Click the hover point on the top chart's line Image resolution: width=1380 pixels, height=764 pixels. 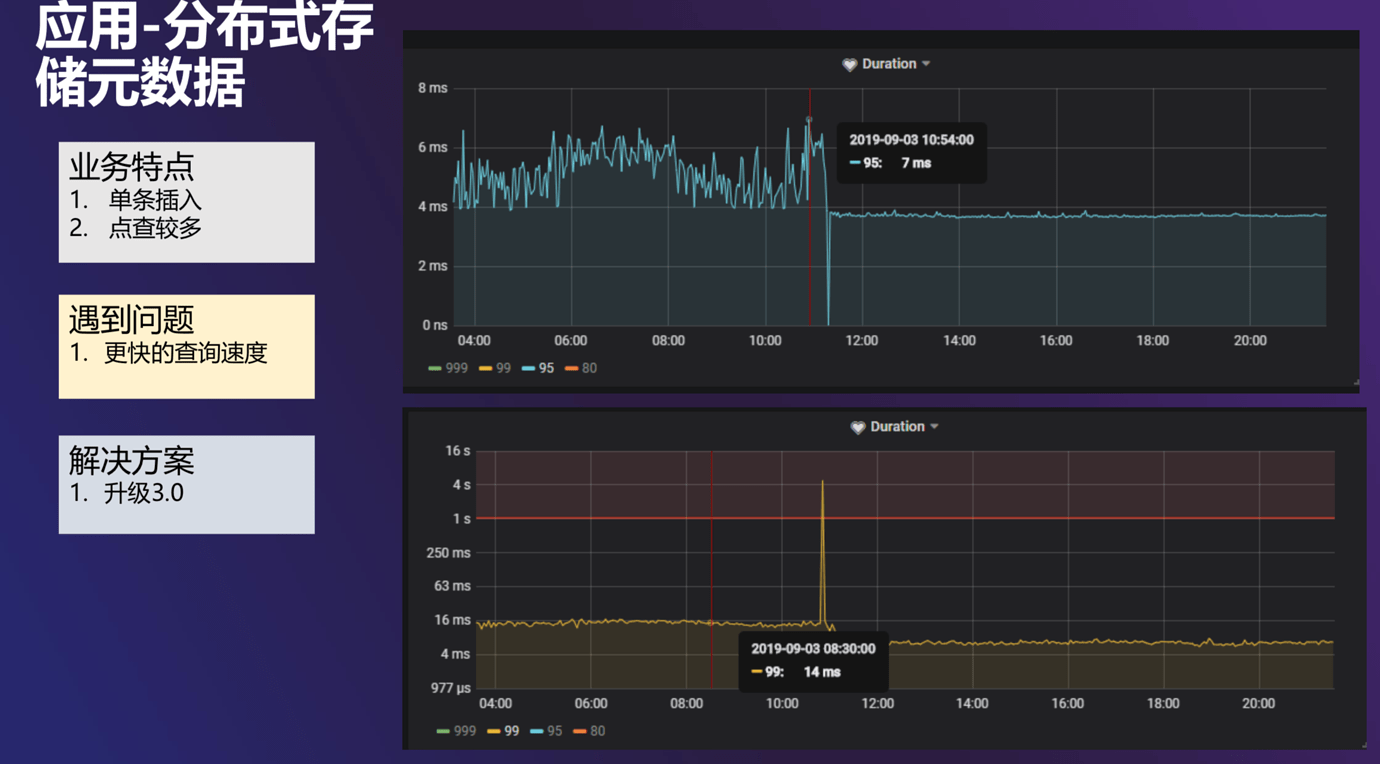(x=809, y=120)
